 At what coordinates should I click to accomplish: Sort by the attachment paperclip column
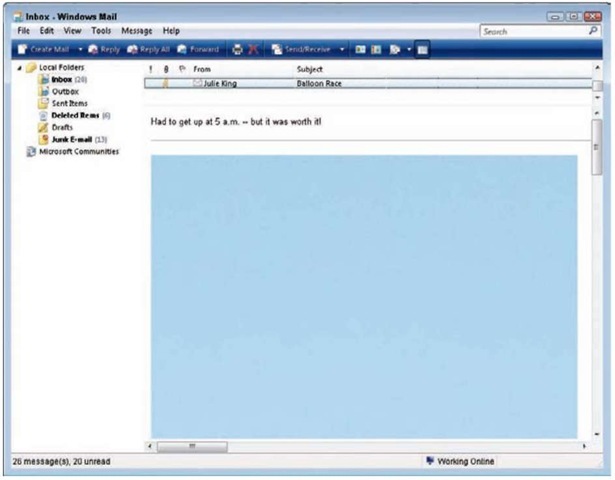pos(166,69)
